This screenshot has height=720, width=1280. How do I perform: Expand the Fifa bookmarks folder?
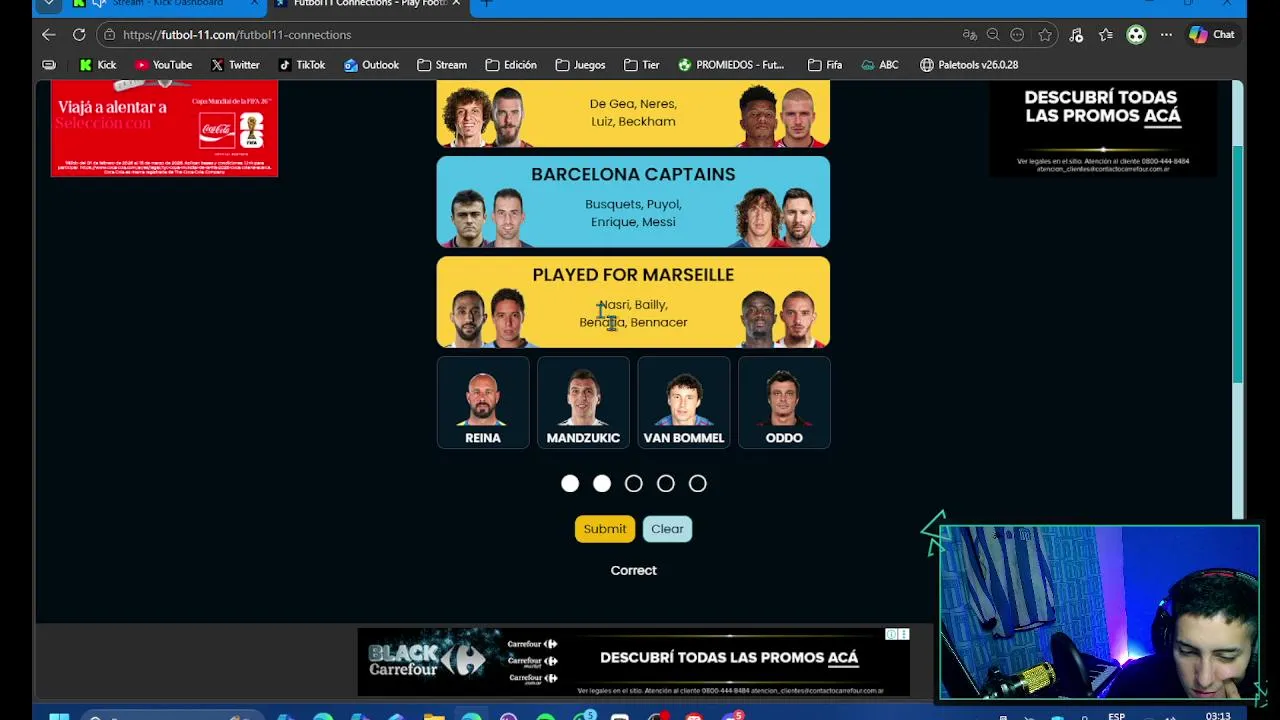[x=825, y=65]
